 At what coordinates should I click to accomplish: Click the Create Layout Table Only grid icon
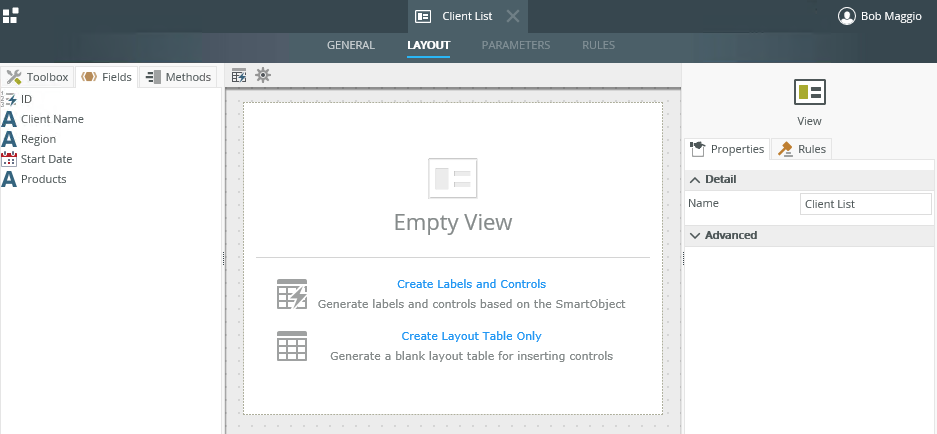click(291, 346)
